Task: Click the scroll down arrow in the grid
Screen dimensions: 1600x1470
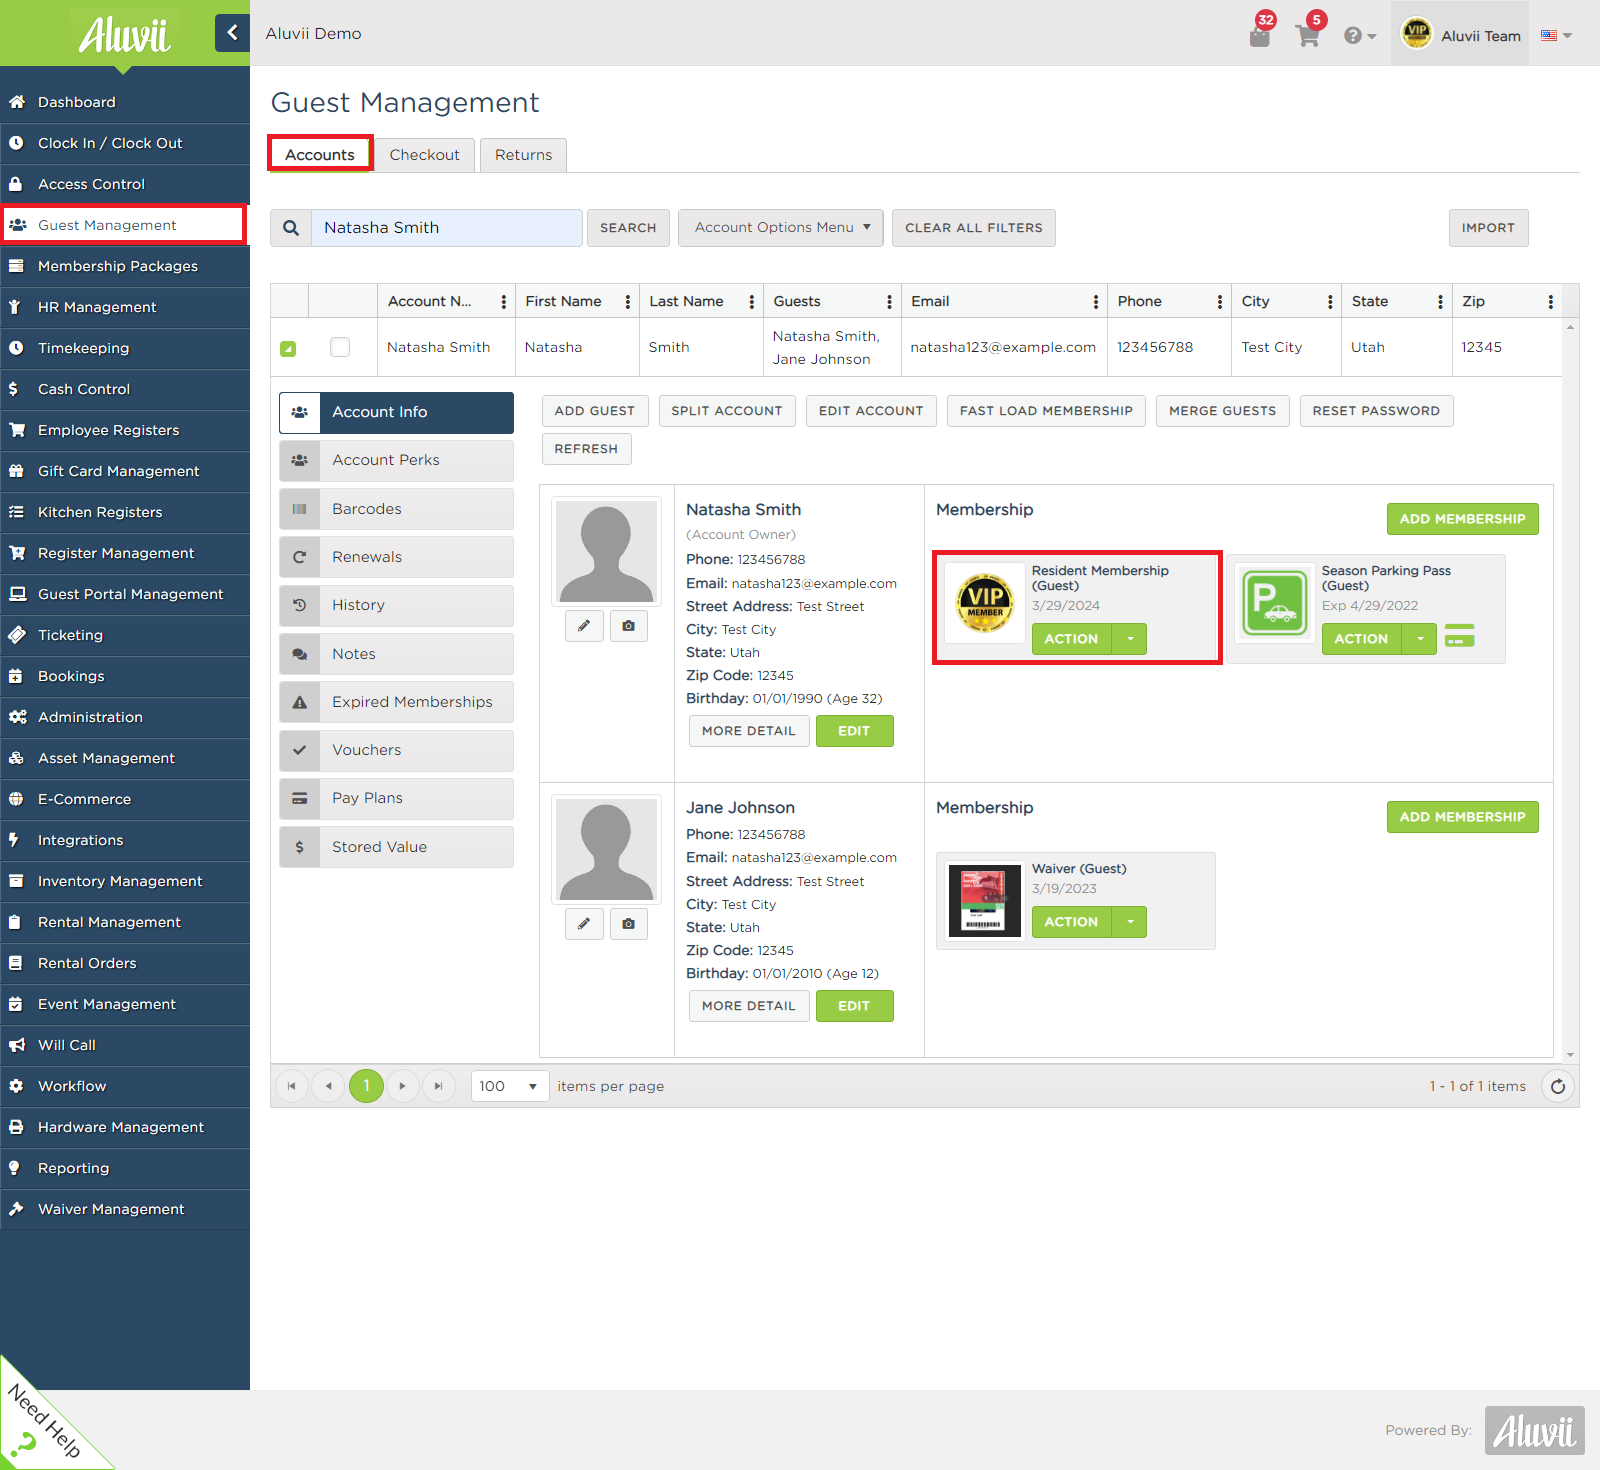Action: click(x=1571, y=1055)
